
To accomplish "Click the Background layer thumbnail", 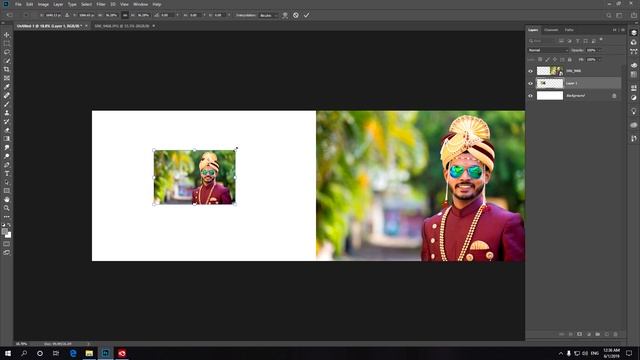I will (x=549, y=96).
